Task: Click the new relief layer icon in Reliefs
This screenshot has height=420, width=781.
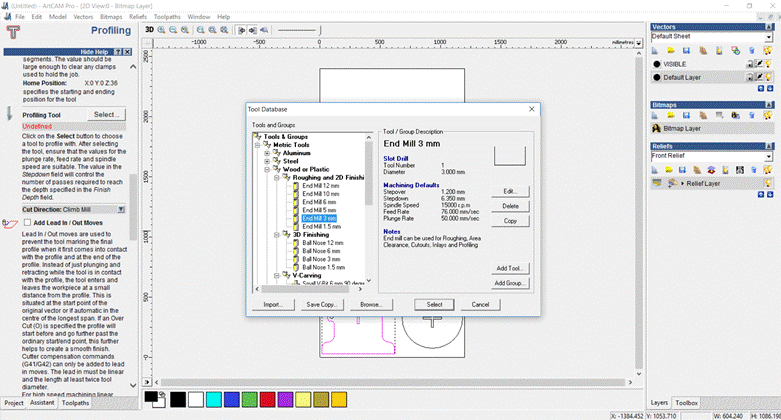Action: [655, 170]
